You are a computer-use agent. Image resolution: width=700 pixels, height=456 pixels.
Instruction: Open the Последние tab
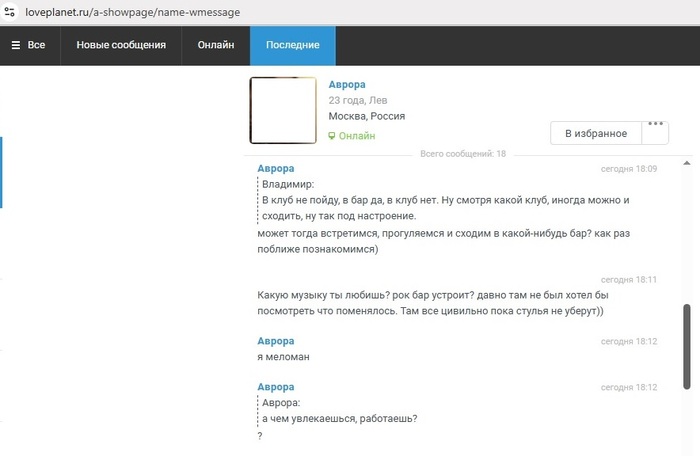point(293,45)
